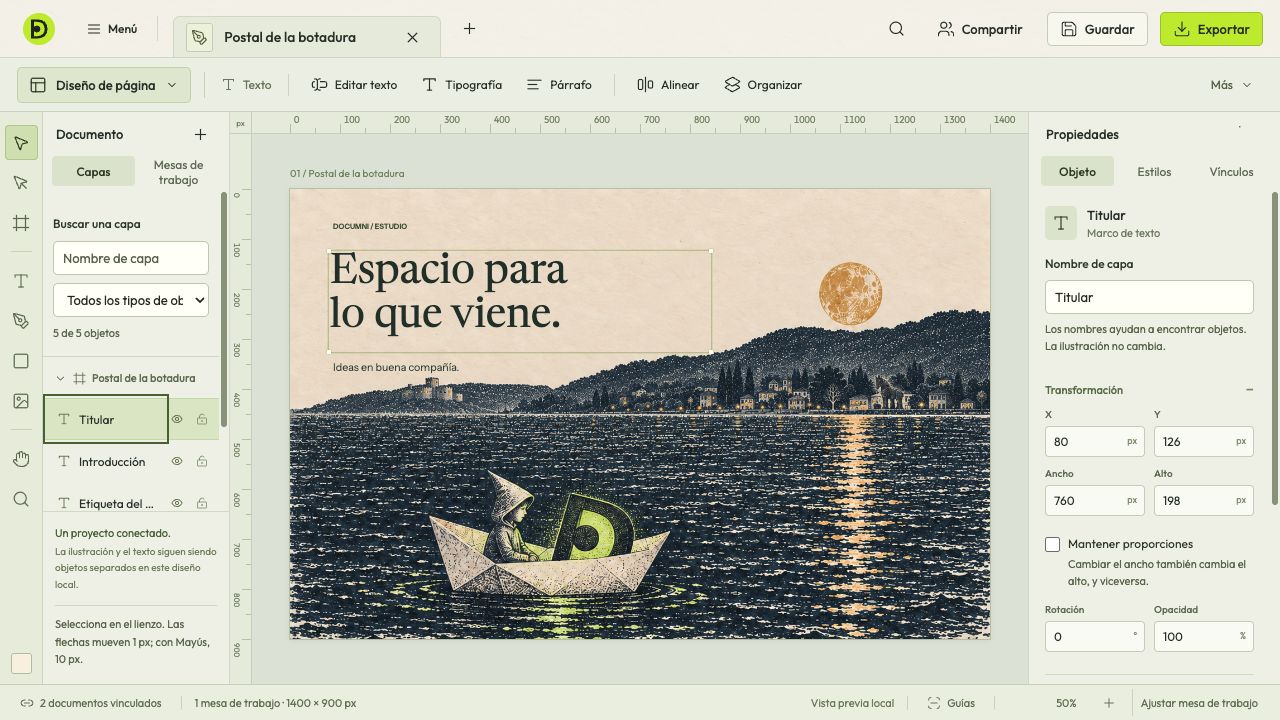
Task: Open Editar texto in toolbar
Action: [x=354, y=85]
